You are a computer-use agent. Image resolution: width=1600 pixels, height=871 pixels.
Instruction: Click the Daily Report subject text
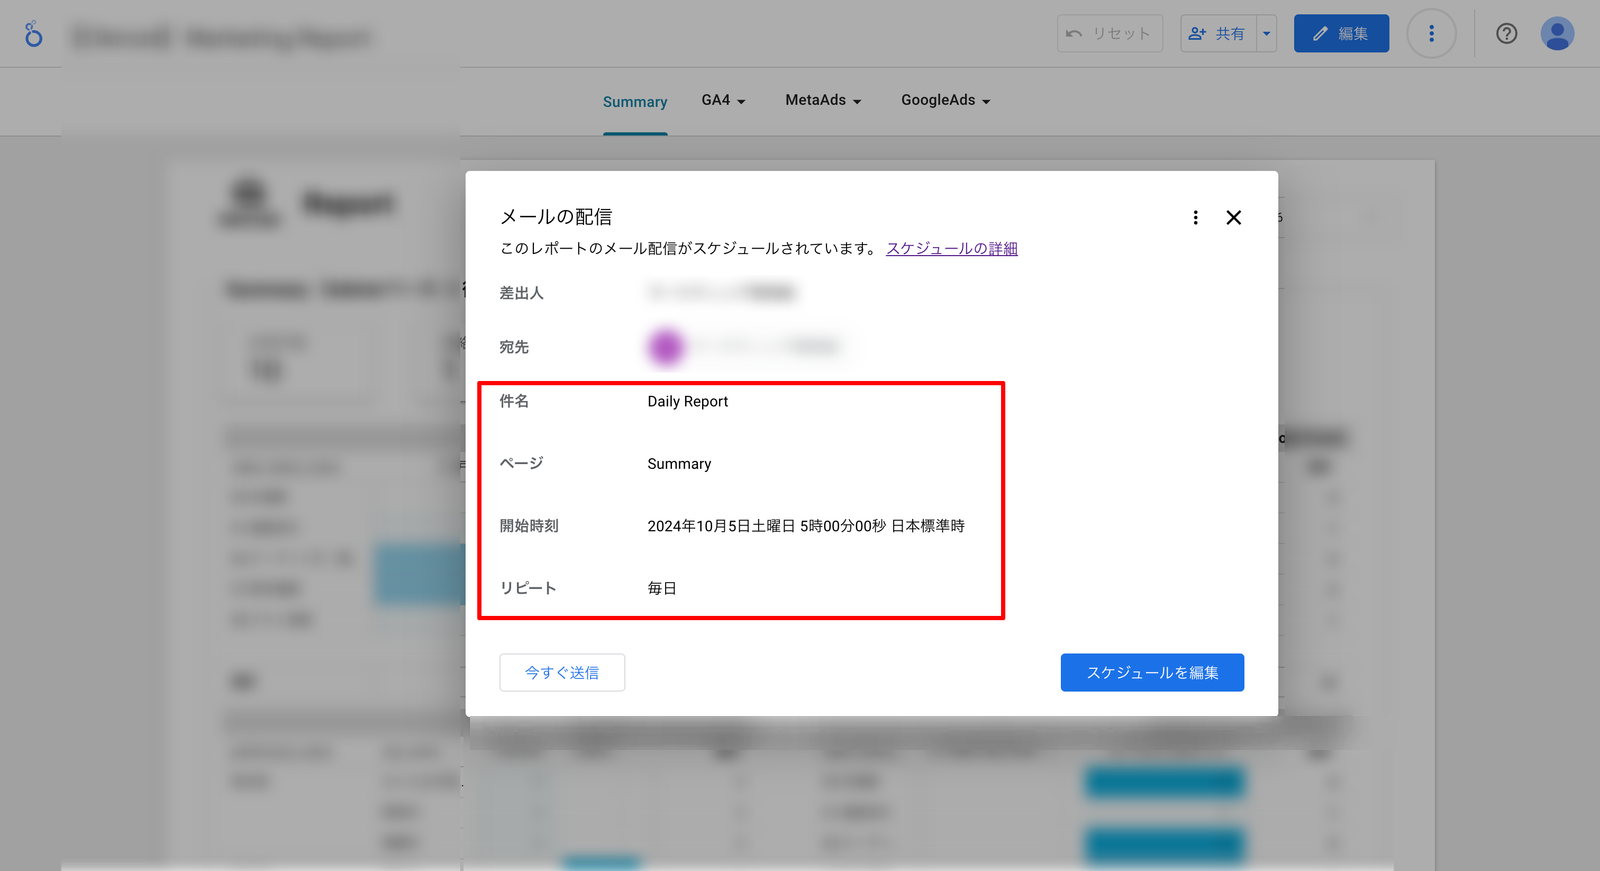click(688, 402)
